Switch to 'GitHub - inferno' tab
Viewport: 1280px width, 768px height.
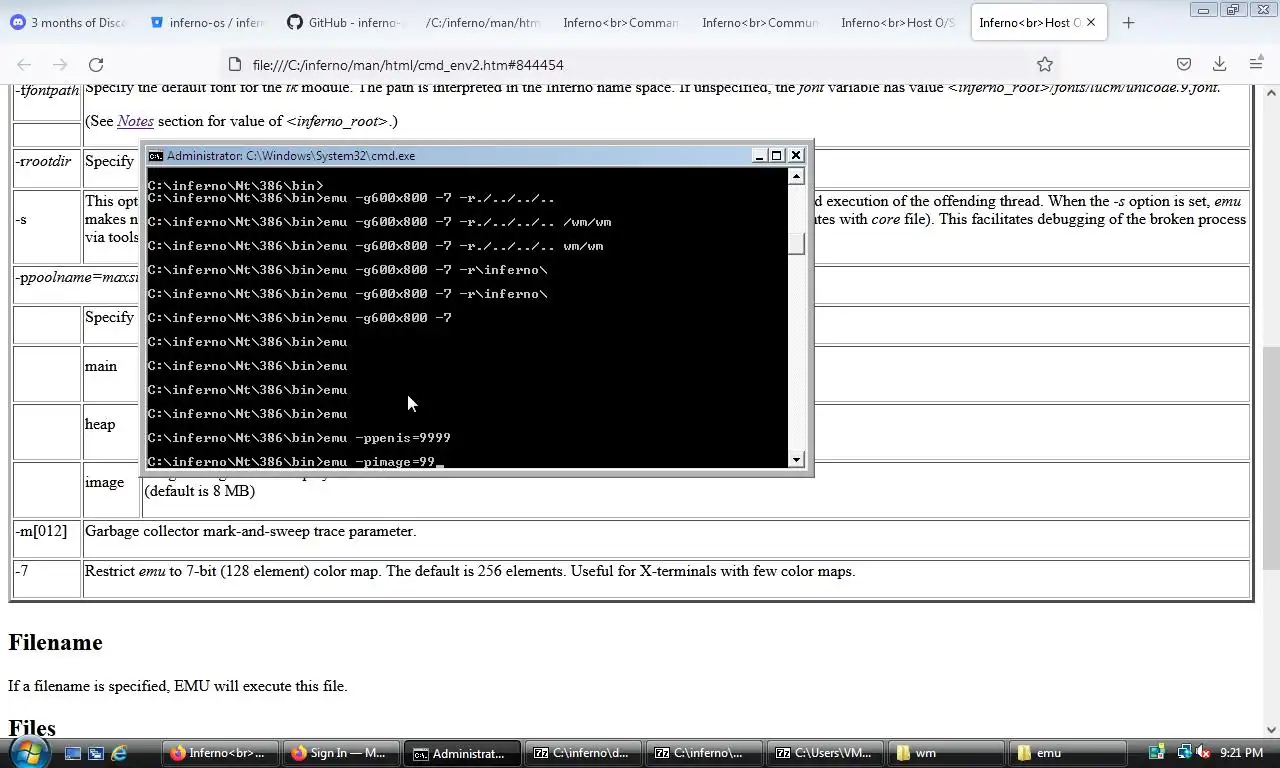click(x=345, y=22)
